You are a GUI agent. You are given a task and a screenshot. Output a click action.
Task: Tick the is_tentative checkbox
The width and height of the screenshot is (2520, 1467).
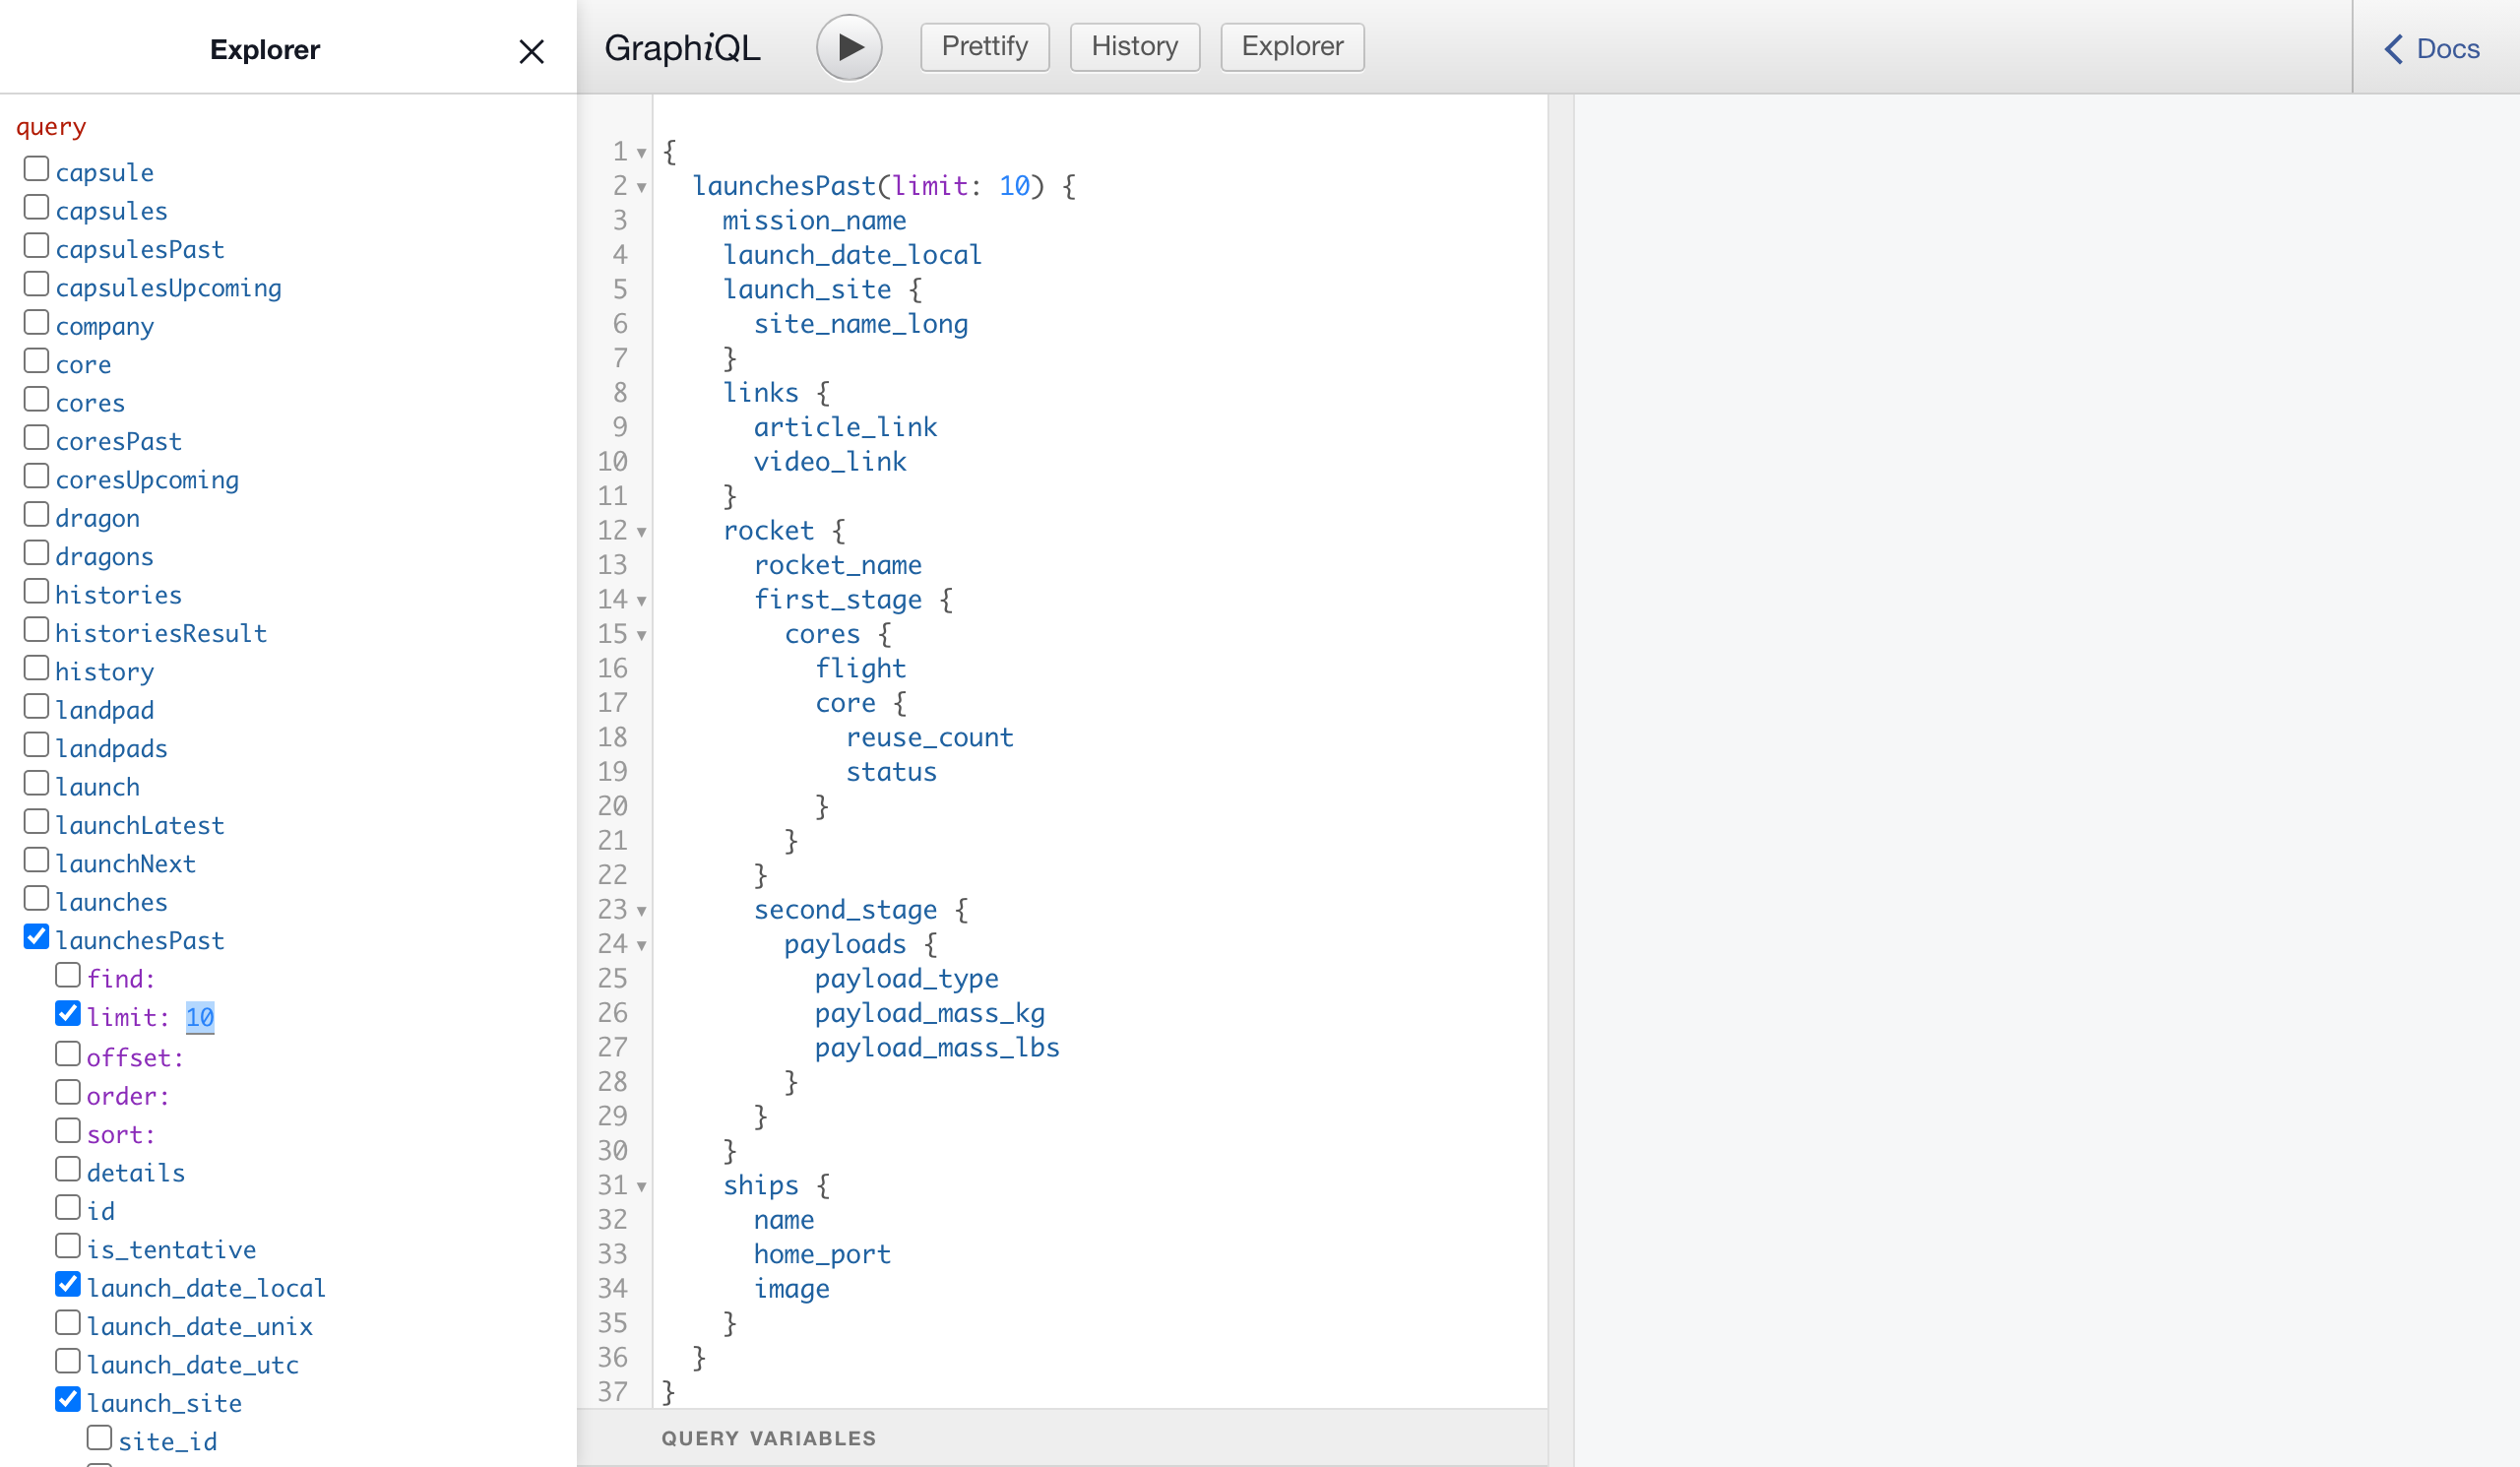[68, 1246]
